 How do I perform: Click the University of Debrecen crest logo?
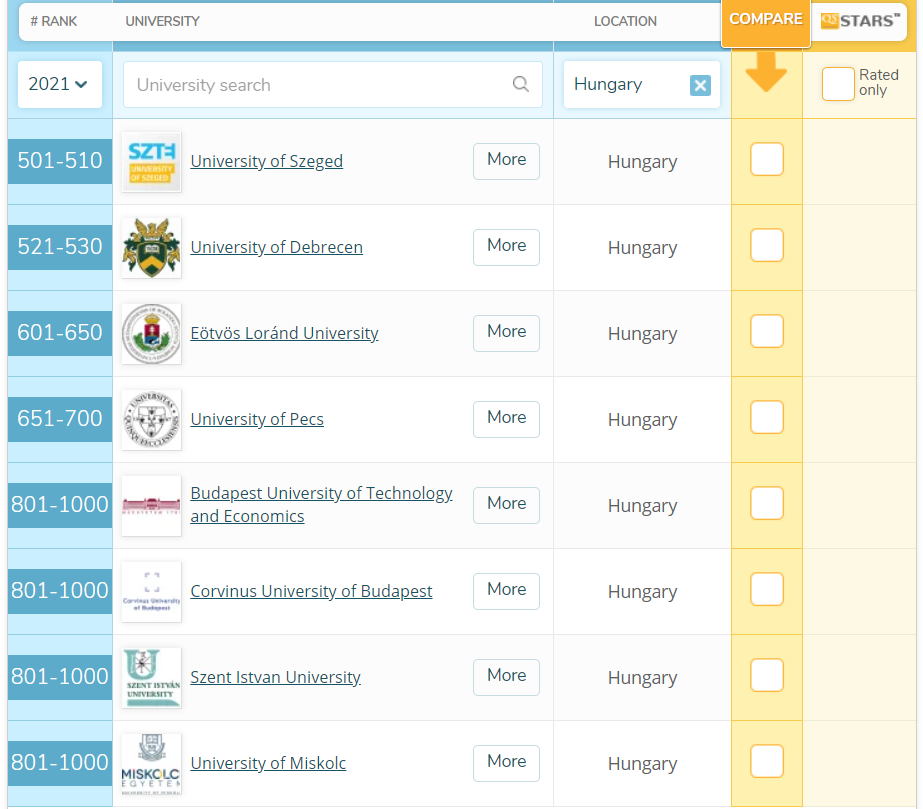pyautogui.click(x=151, y=248)
